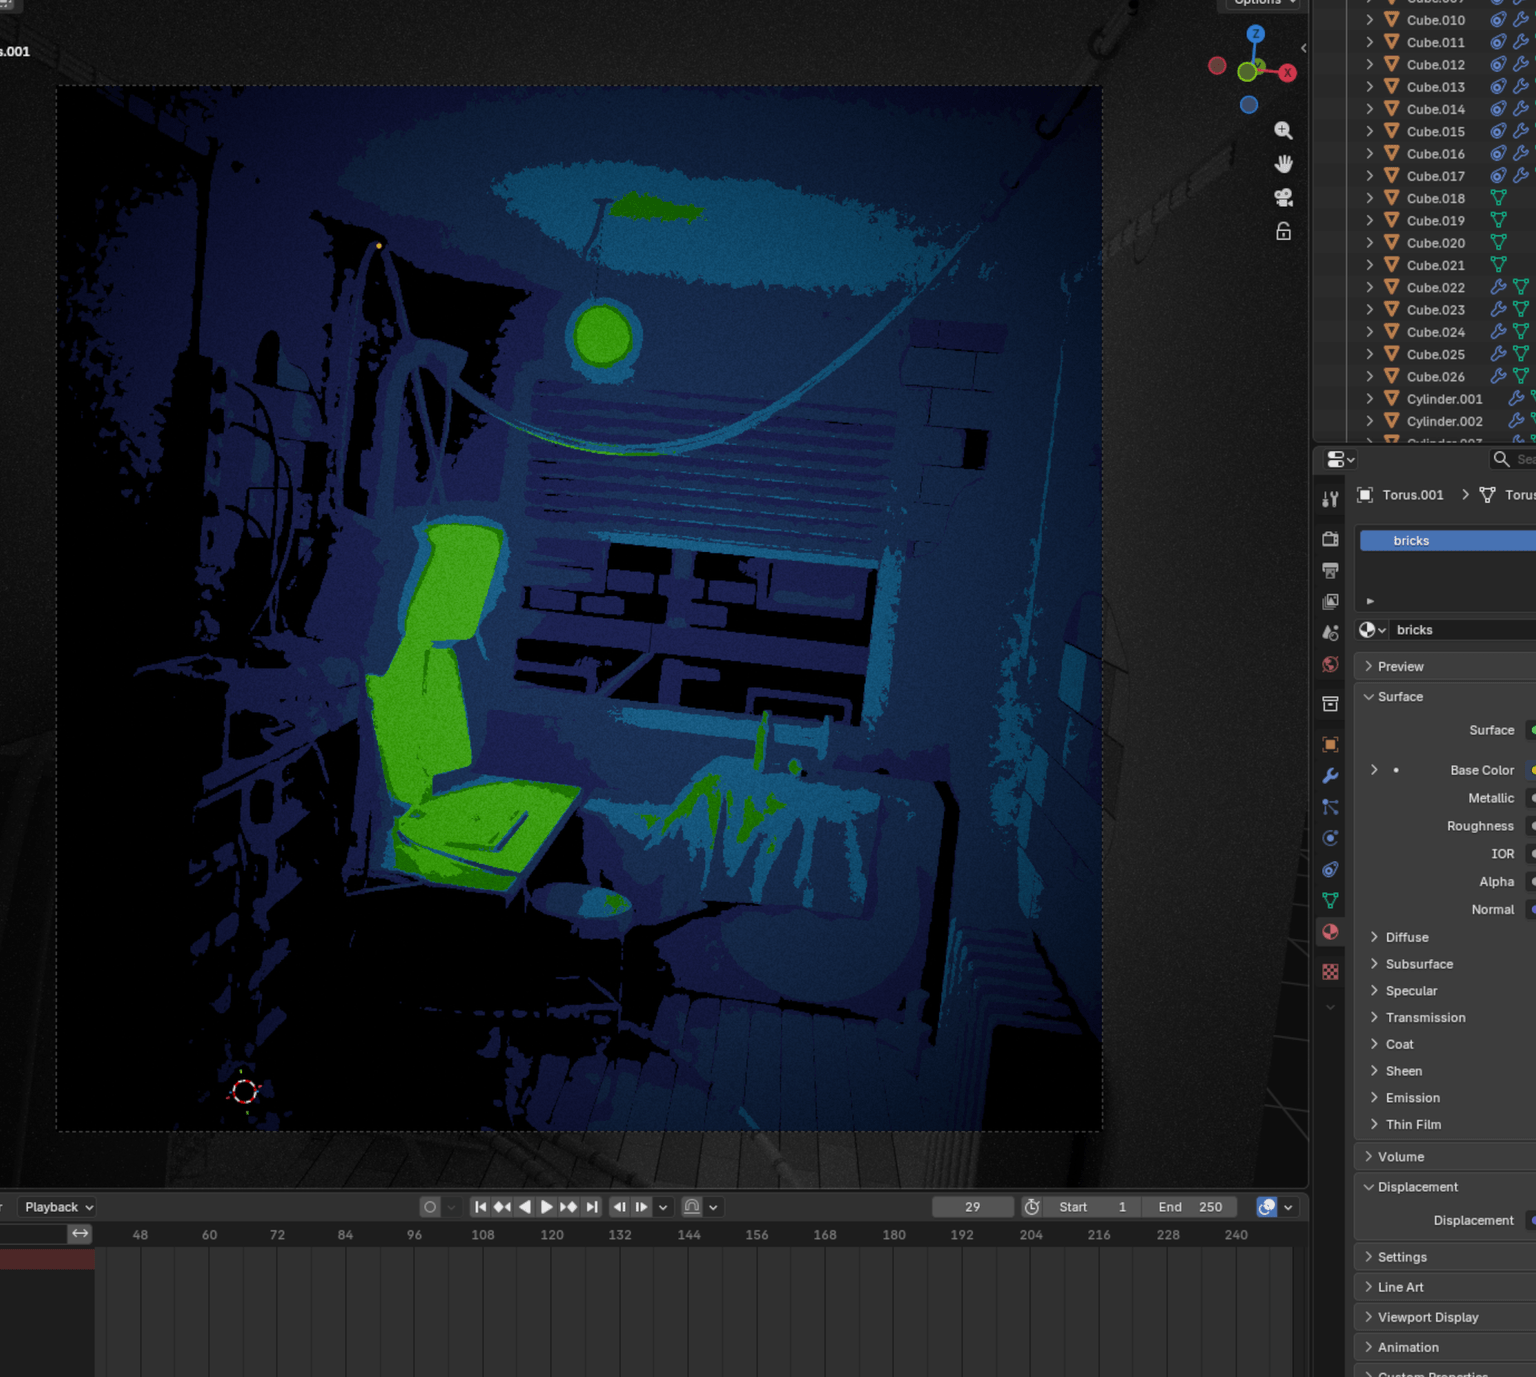Click the pan hand icon in viewport
Image resolution: width=1536 pixels, height=1377 pixels.
[x=1283, y=164]
